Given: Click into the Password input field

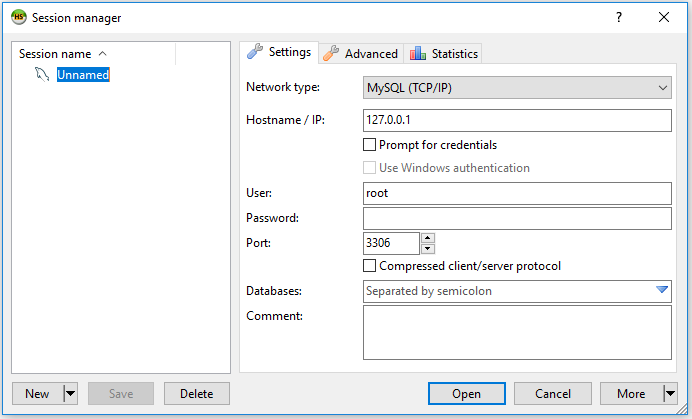Looking at the screenshot, I should click(x=517, y=218).
